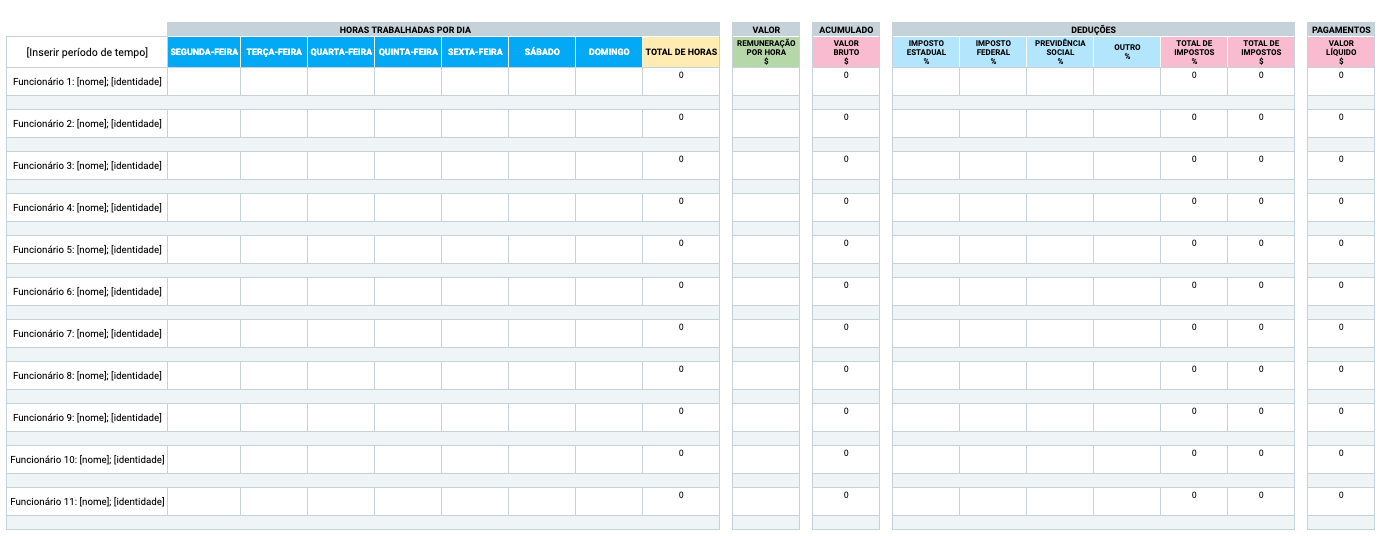Click Funcionário 11 Valor Líquido value
1383x536 pixels.
tap(1341, 502)
